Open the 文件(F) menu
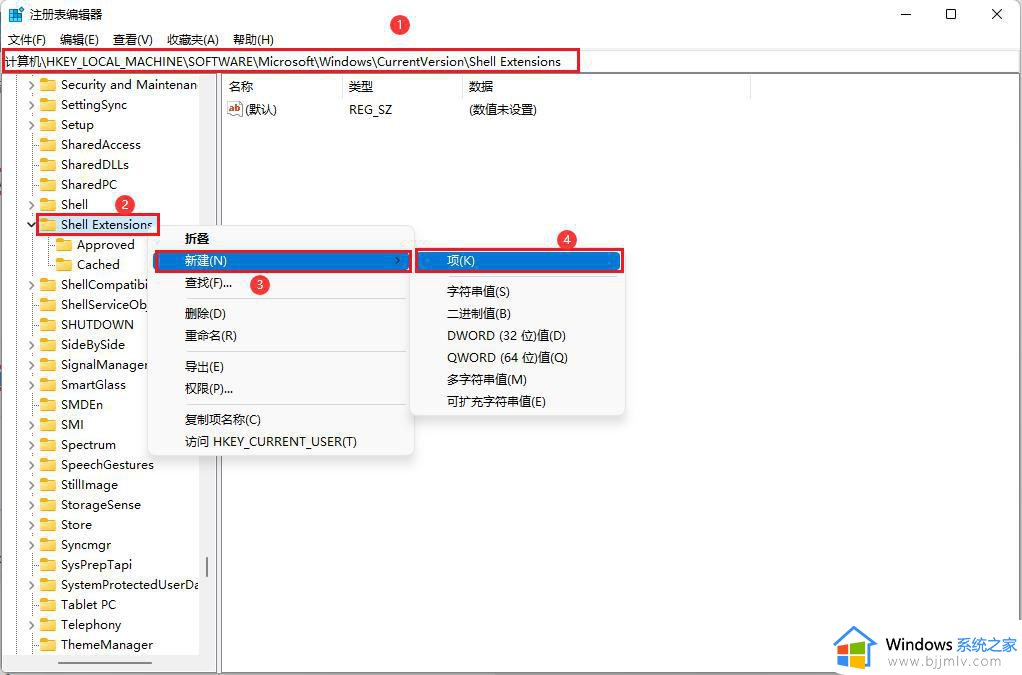1022x675 pixels. (27, 40)
